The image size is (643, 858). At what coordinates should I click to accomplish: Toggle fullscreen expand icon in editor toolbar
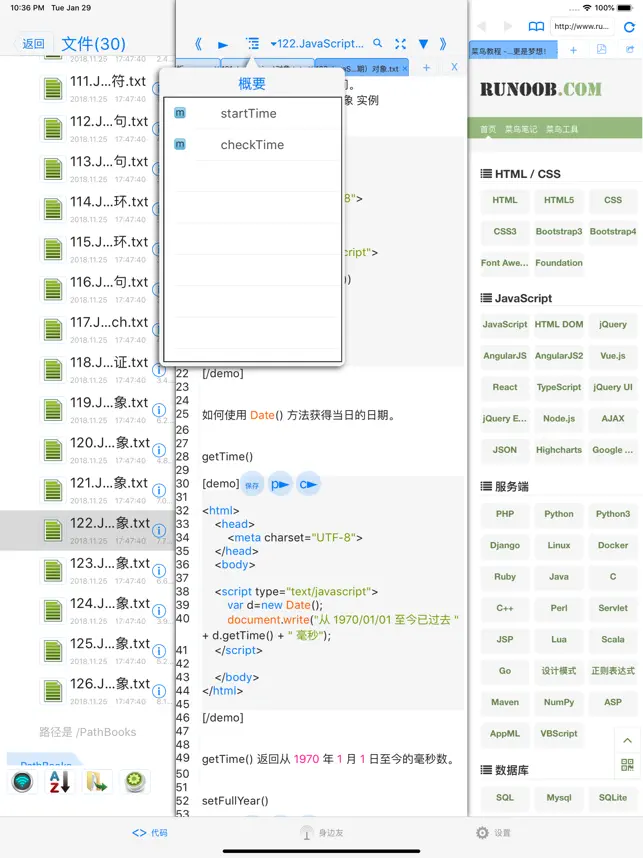pyautogui.click(x=401, y=44)
